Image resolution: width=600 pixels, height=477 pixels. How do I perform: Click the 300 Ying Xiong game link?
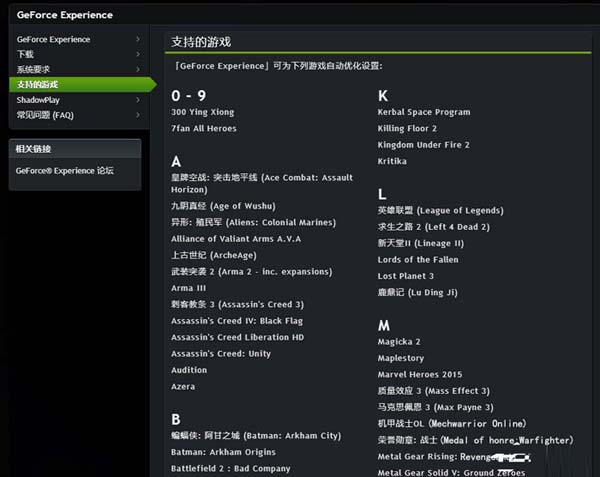[x=202, y=112]
